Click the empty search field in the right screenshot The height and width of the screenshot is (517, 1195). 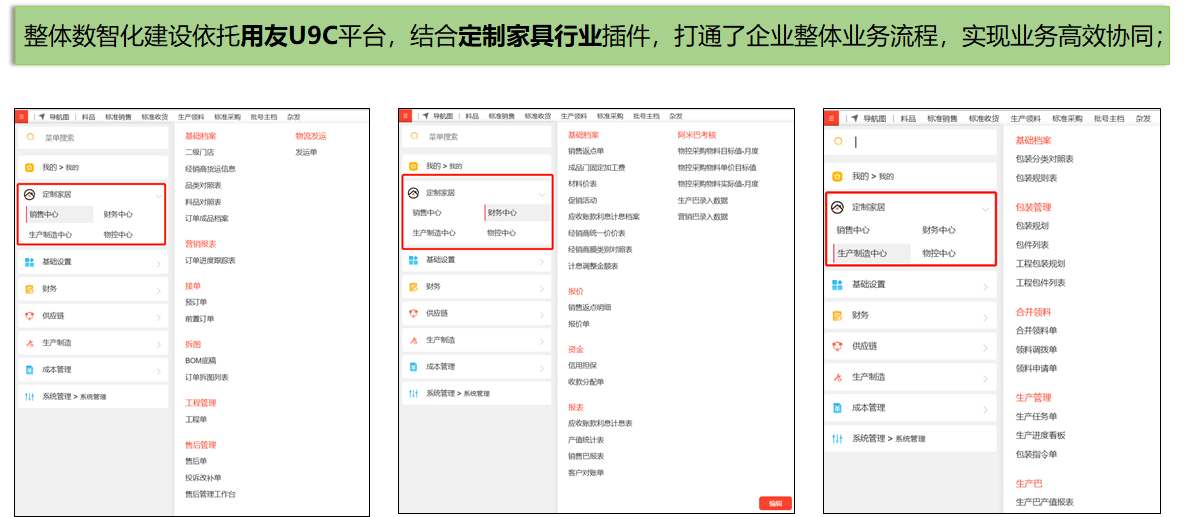point(913,142)
